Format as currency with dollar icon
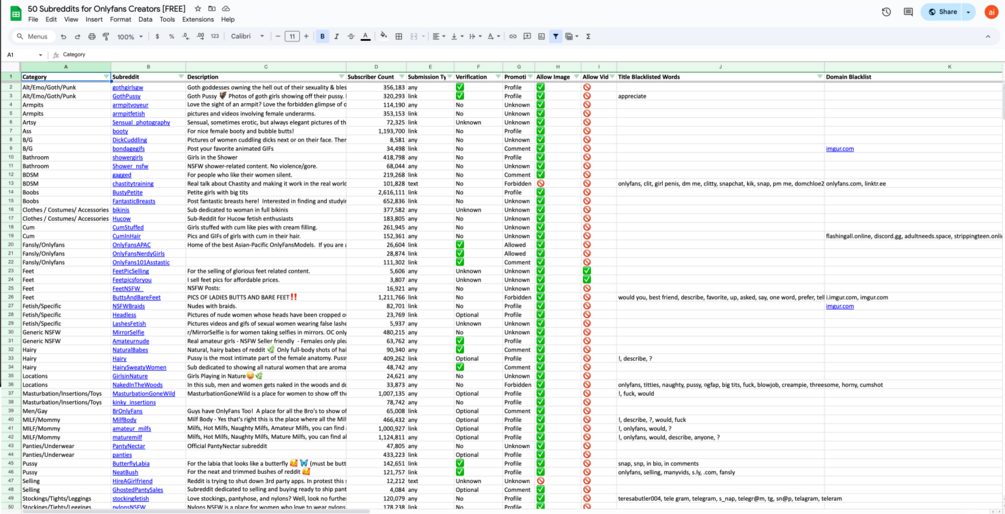This screenshot has width=1005, height=514. 158,37
